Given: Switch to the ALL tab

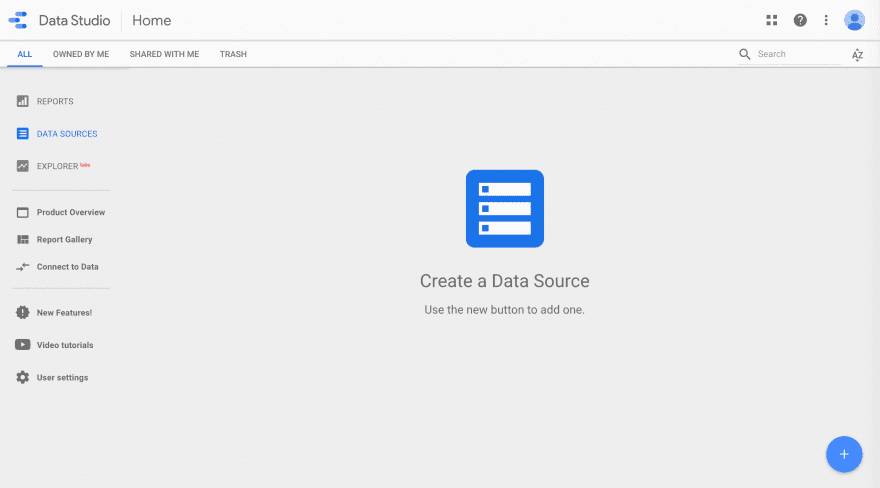Looking at the screenshot, I should point(25,54).
